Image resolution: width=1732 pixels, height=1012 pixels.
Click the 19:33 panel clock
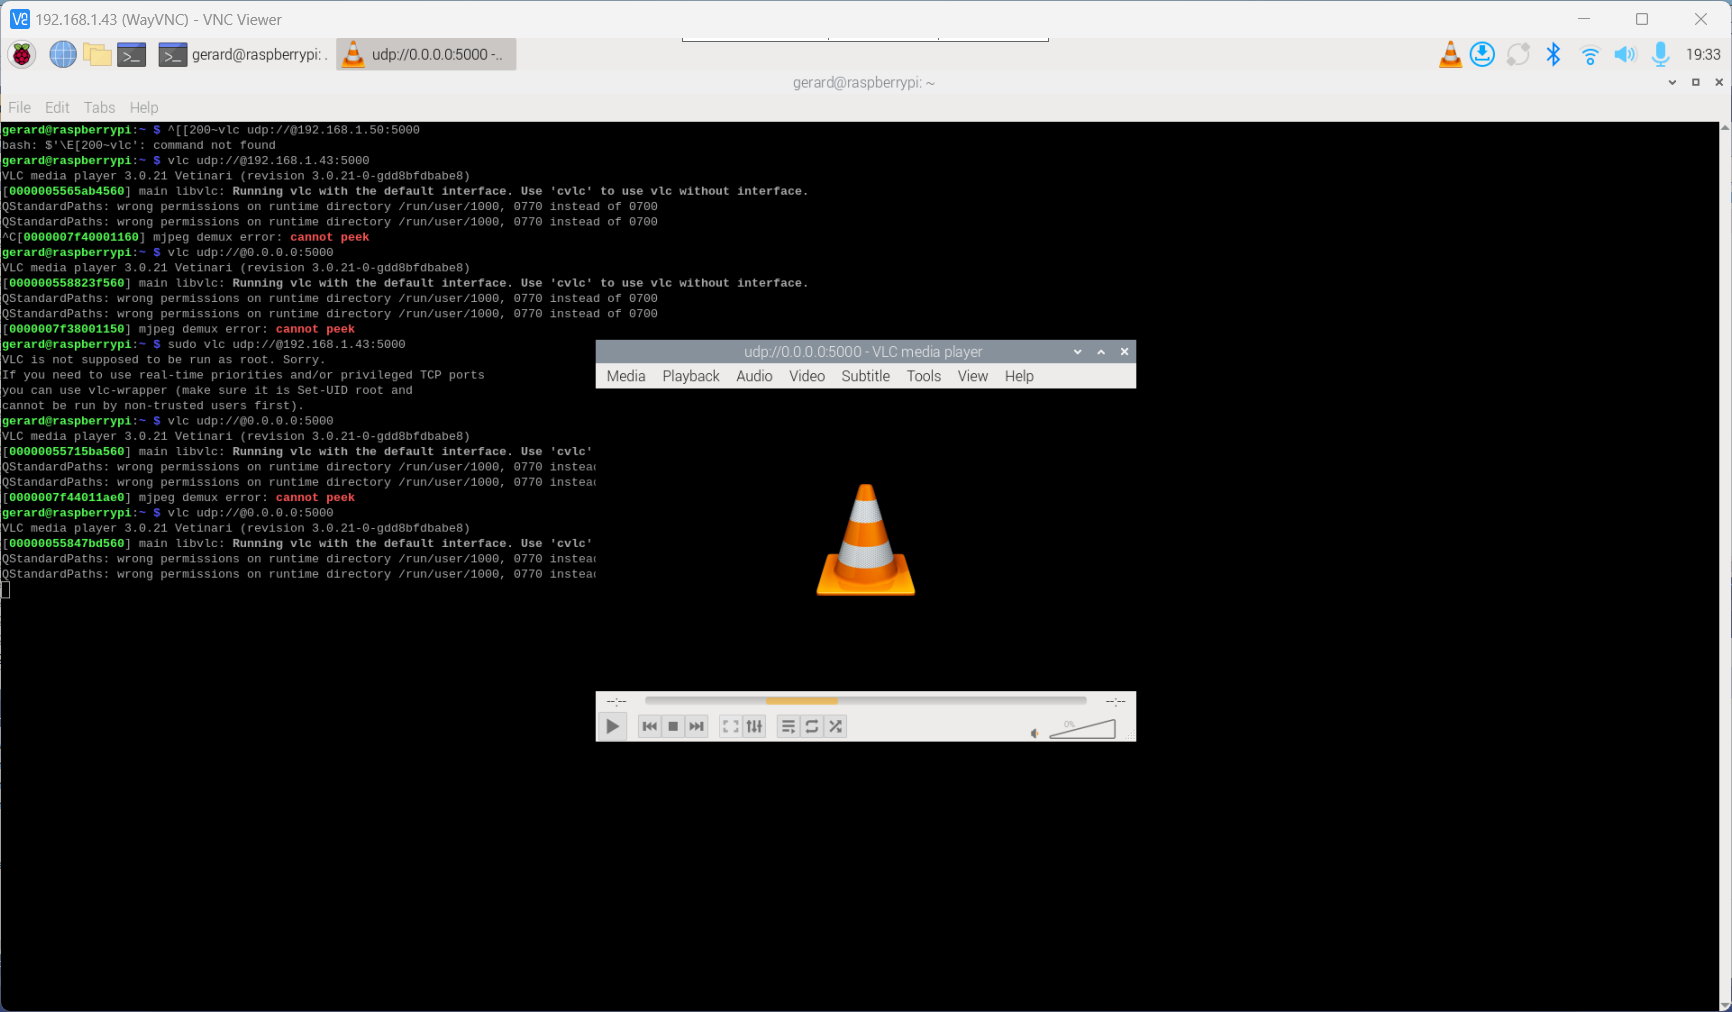(1703, 54)
